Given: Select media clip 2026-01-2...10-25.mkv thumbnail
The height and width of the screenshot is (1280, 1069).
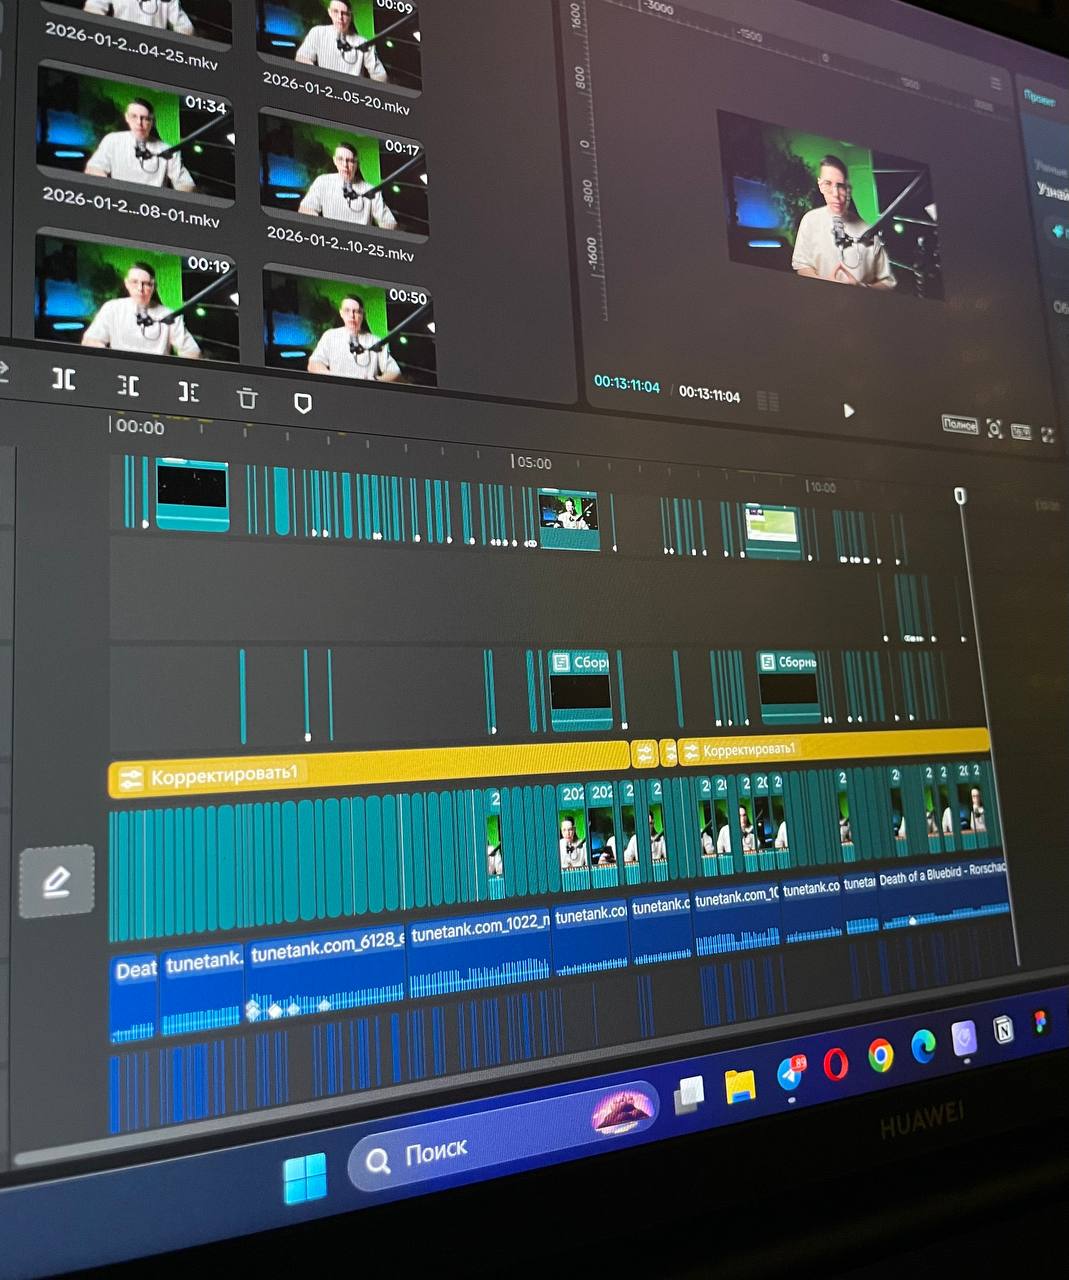Looking at the screenshot, I should (x=344, y=175).
